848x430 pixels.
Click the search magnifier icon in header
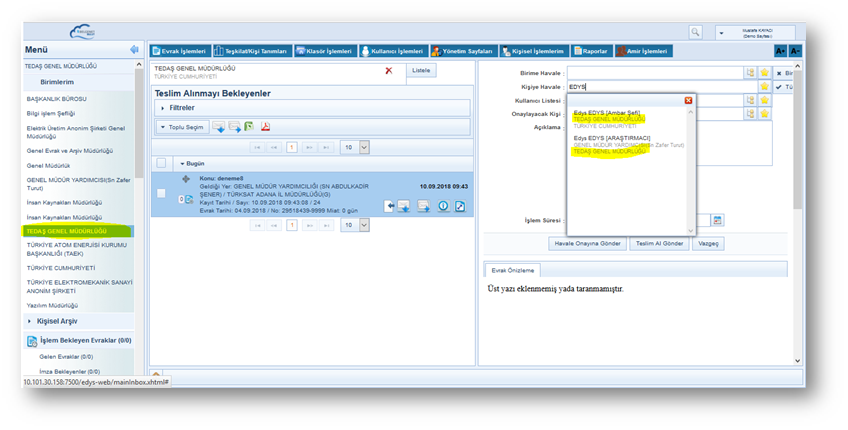pyautogui.click(x=696, y=33)
